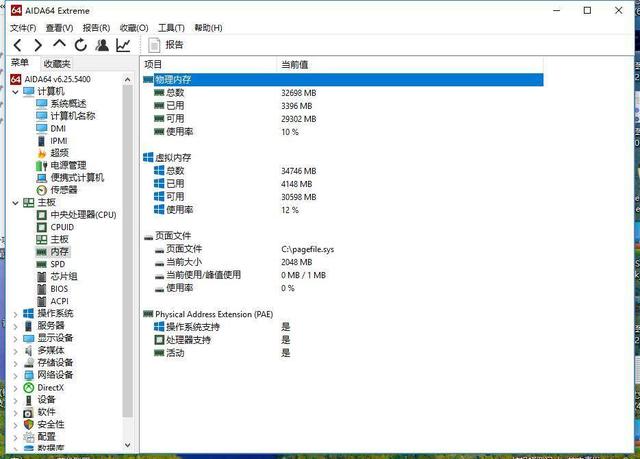
Task: Expand the 软件 tree node
Action: point(15,412)
